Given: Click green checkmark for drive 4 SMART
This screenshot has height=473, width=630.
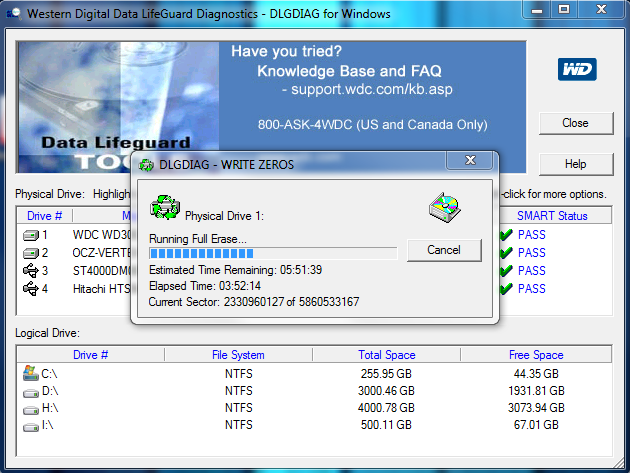Looking at the screenshot, I should pyautogui.click(x=506, y=289).
